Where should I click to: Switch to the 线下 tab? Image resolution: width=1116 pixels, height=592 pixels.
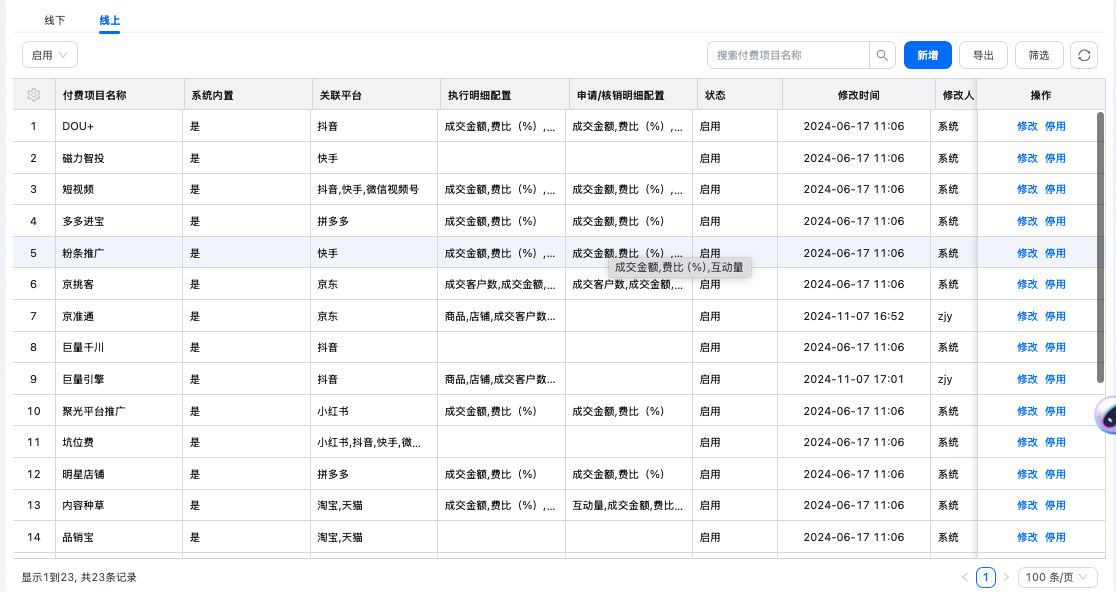click(x=55, y=20)
